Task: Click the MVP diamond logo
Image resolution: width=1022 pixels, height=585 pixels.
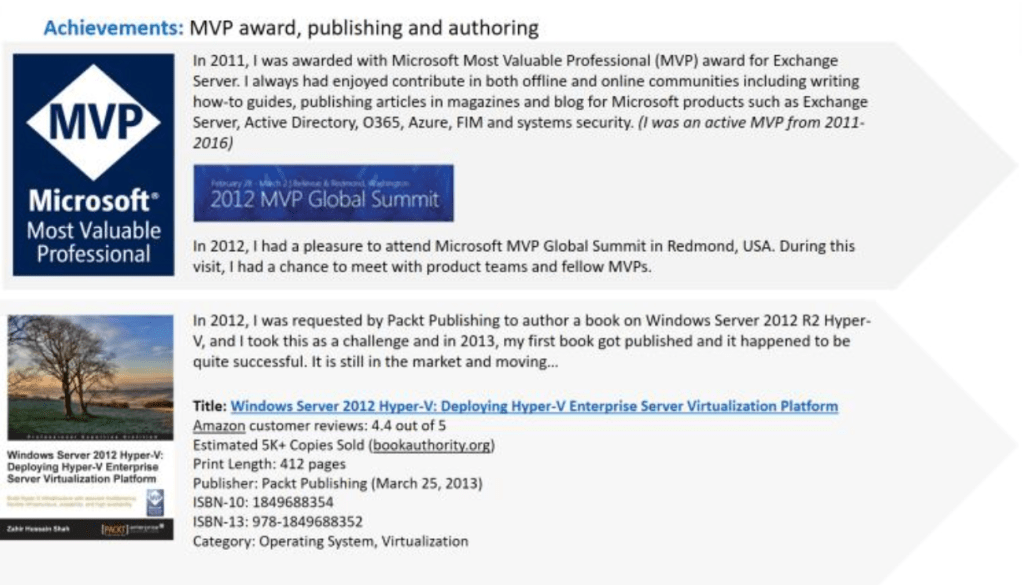Action: (x=92, y=122)
